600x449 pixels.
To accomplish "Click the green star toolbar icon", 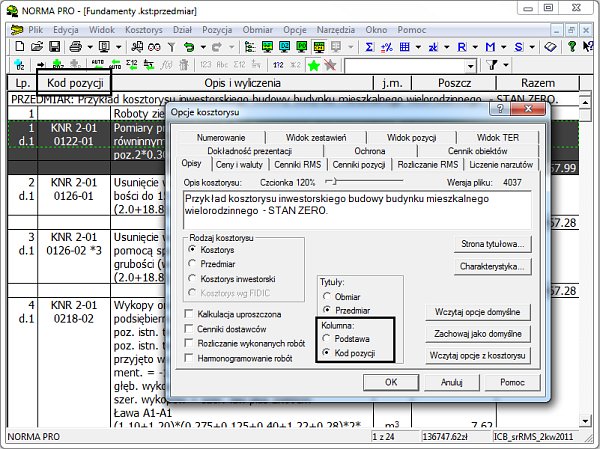I will (x=312, y=65).
